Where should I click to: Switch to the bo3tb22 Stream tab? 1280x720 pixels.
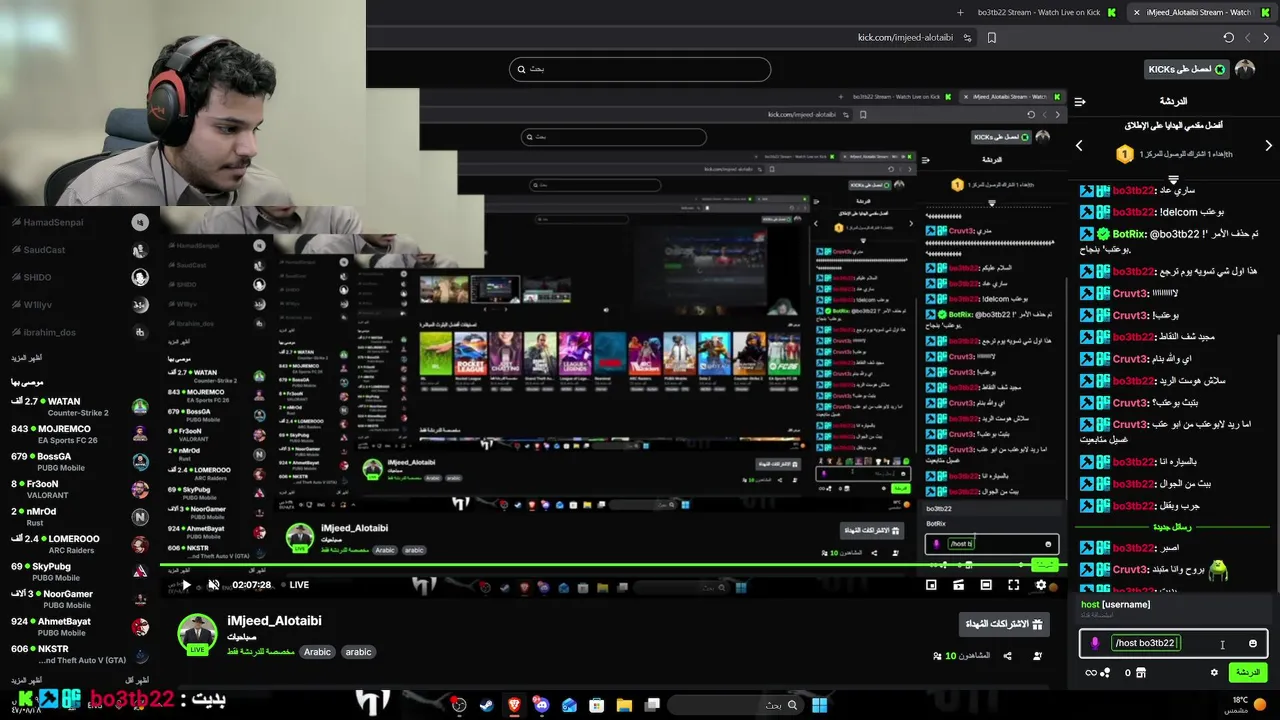tap(1045, 12)
